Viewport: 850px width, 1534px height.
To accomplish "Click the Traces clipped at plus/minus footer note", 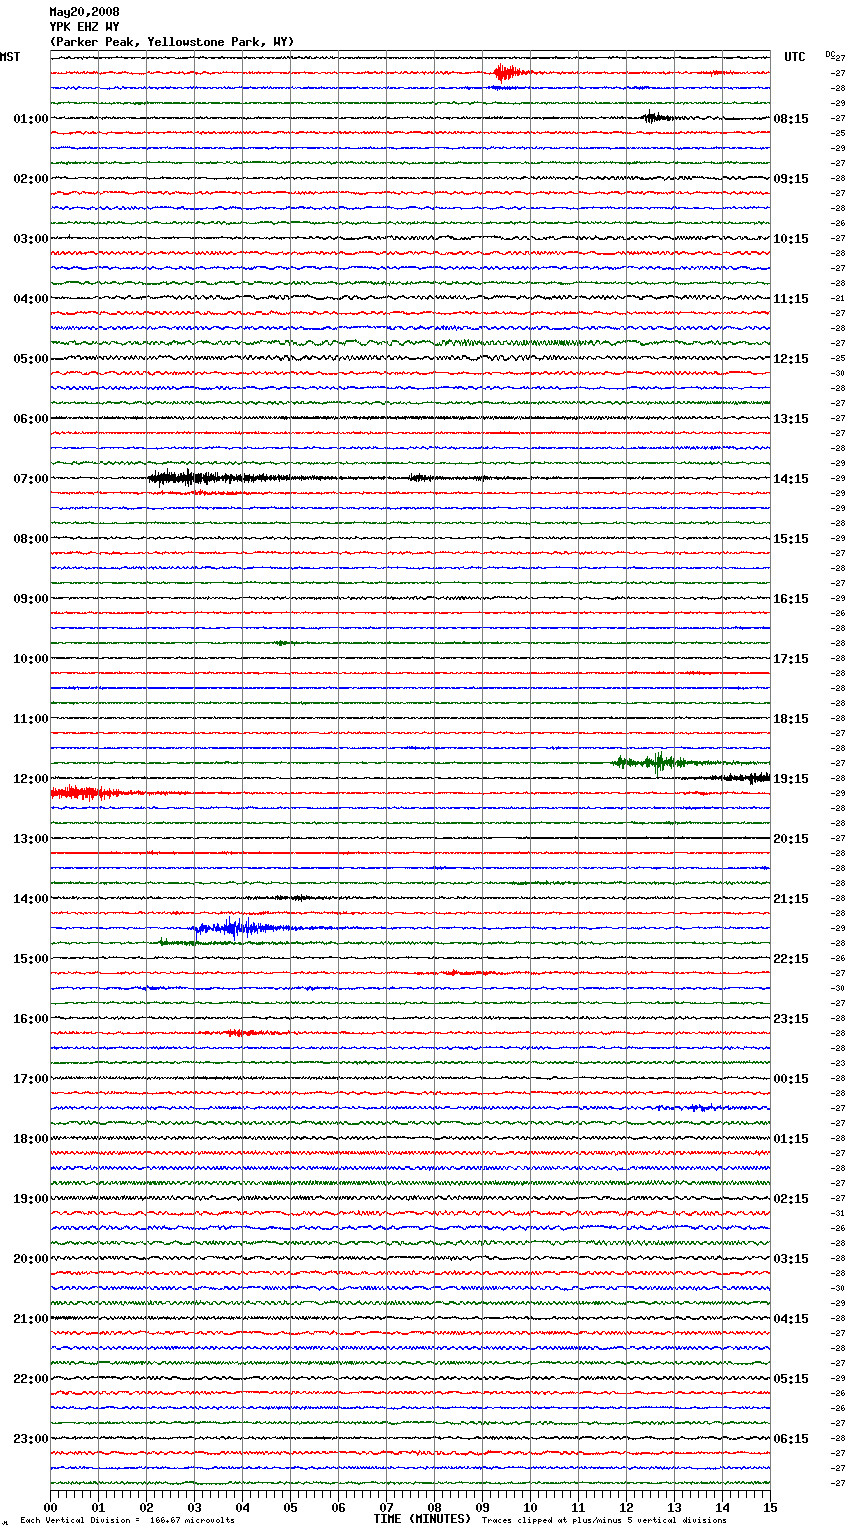I will click(604, 1521).
